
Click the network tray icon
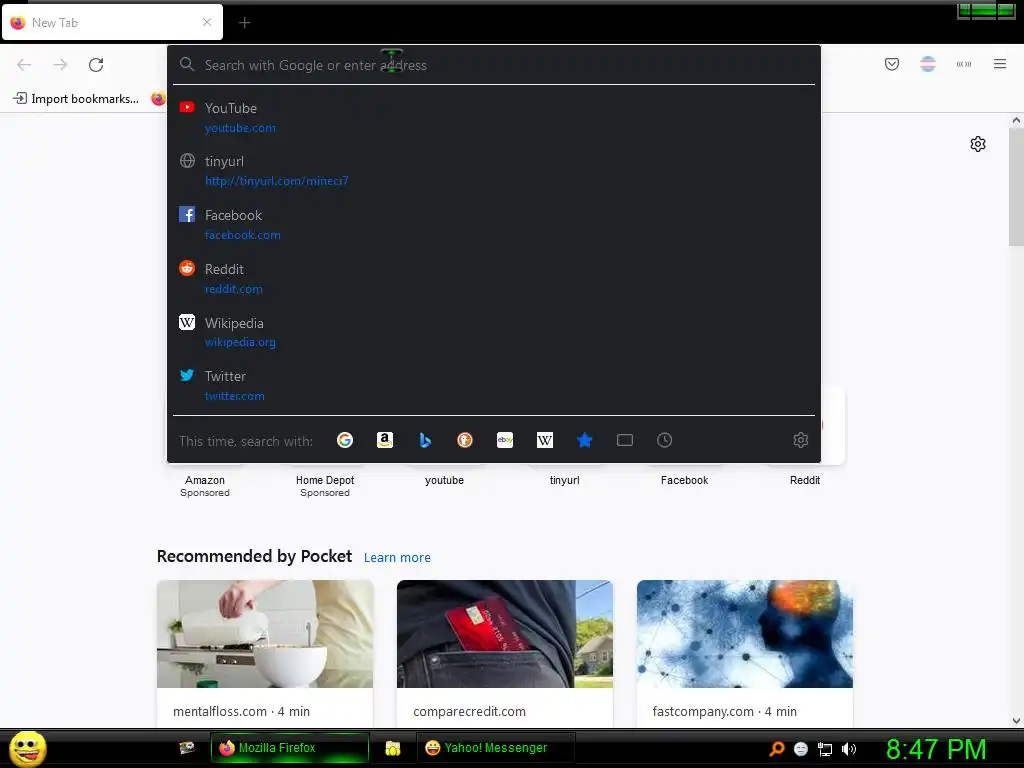coord(825,749)
